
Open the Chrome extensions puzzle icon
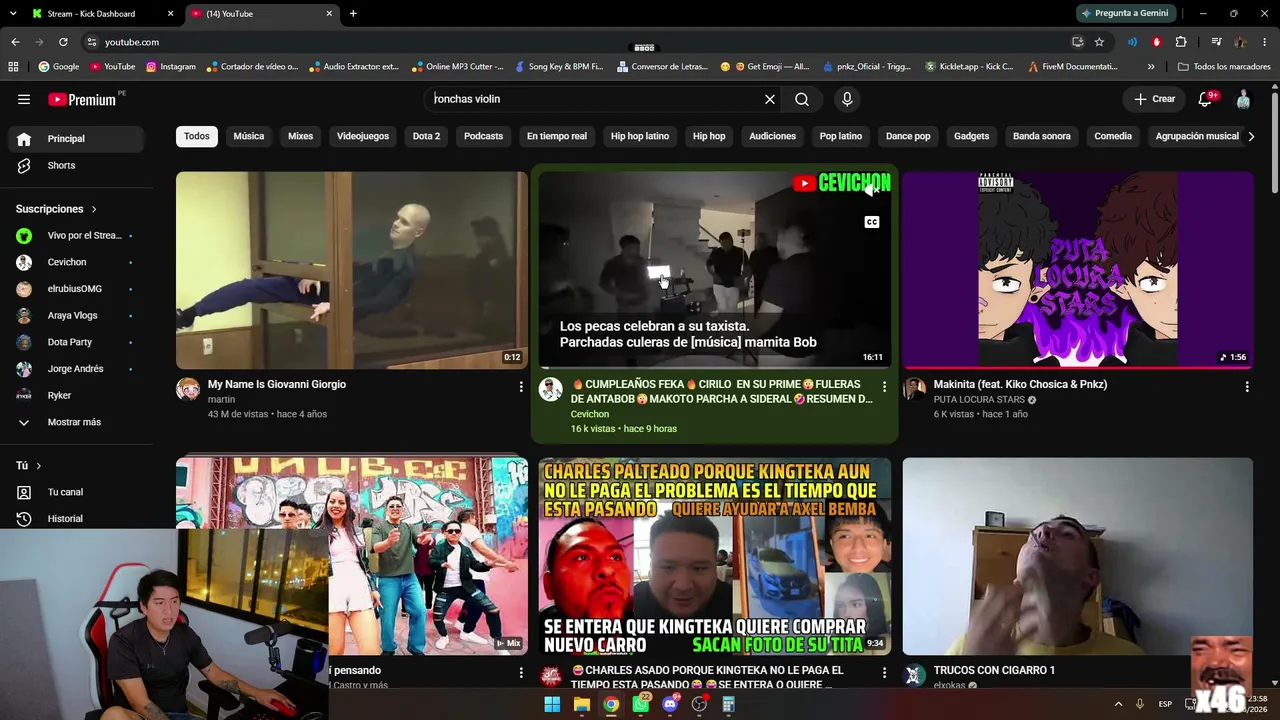pos(1181,42)
